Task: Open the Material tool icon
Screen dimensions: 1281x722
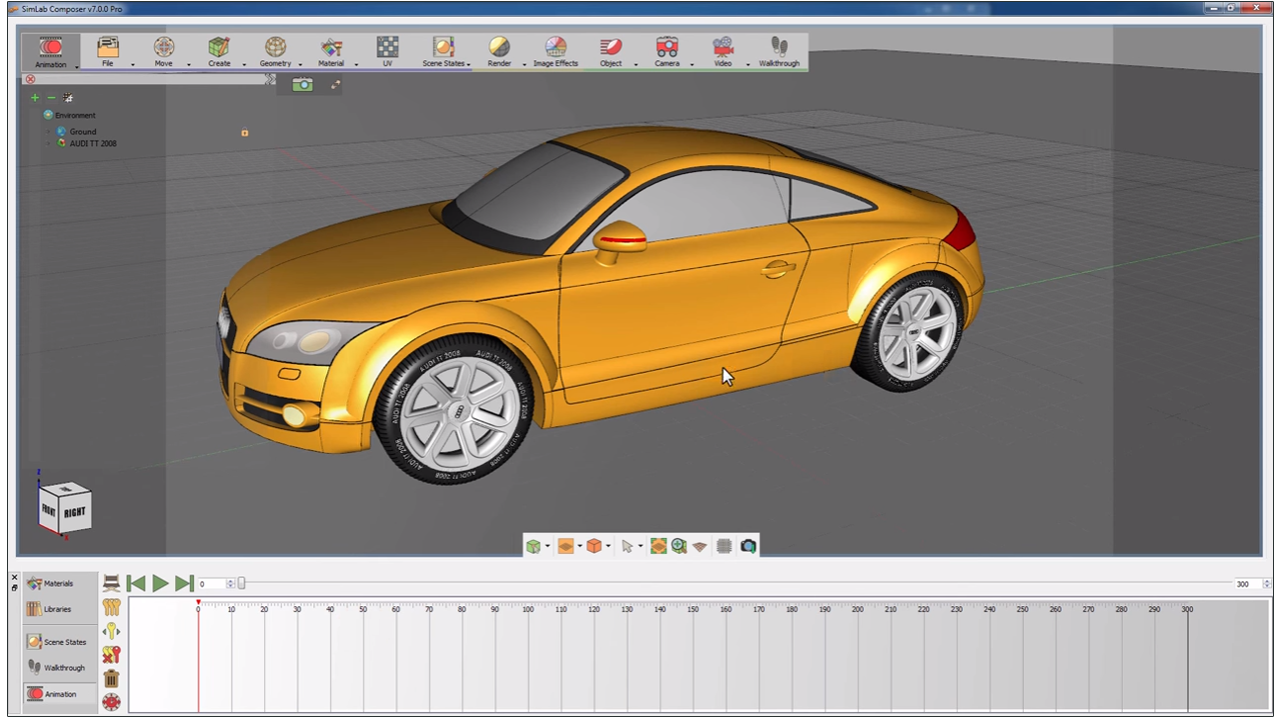Action: point(331,48)
